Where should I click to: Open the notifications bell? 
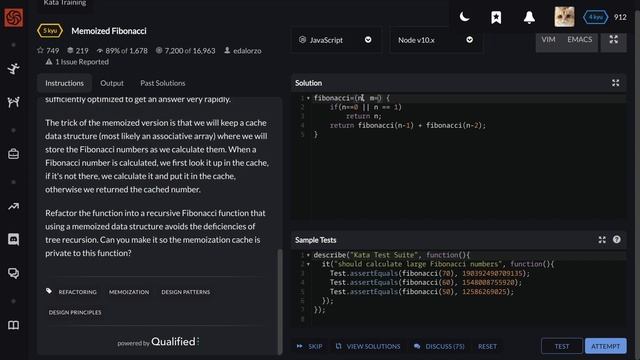tap(529, 18)
